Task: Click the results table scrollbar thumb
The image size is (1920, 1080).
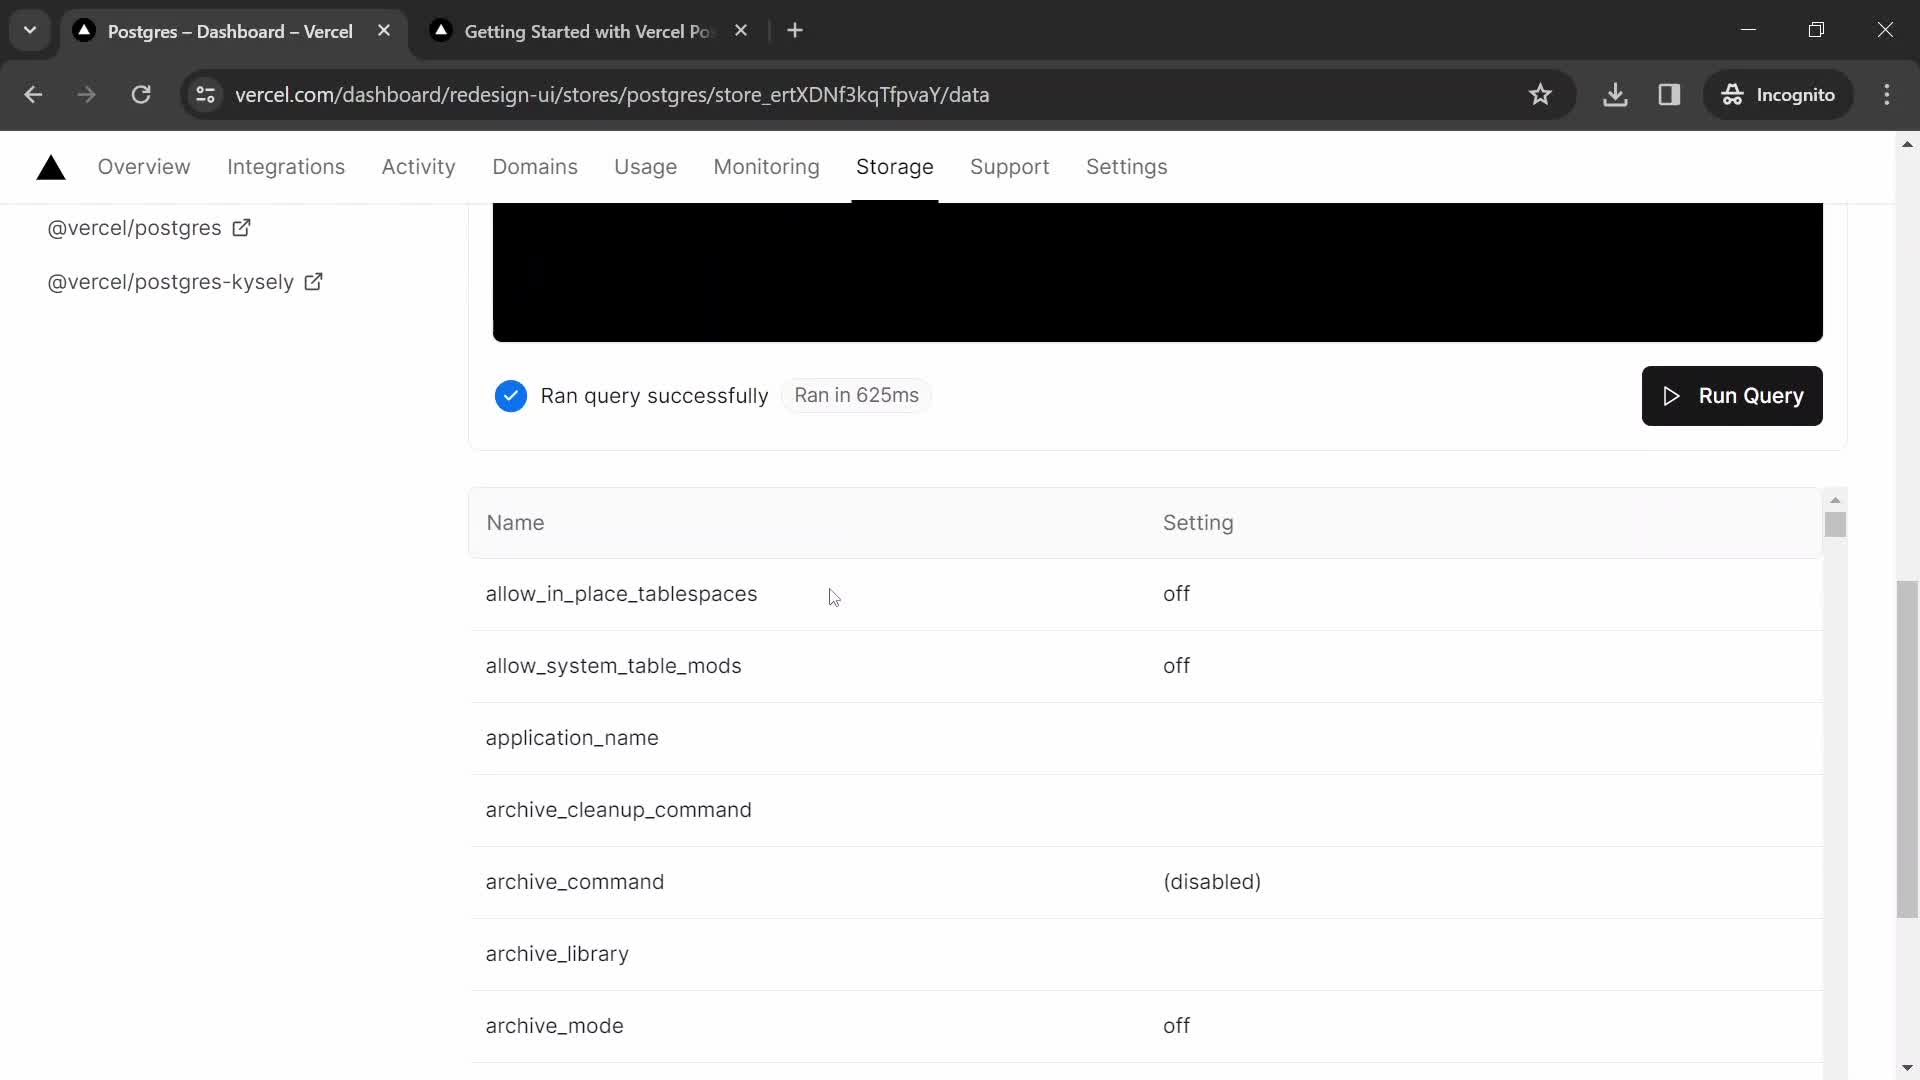Action: 1835,525
